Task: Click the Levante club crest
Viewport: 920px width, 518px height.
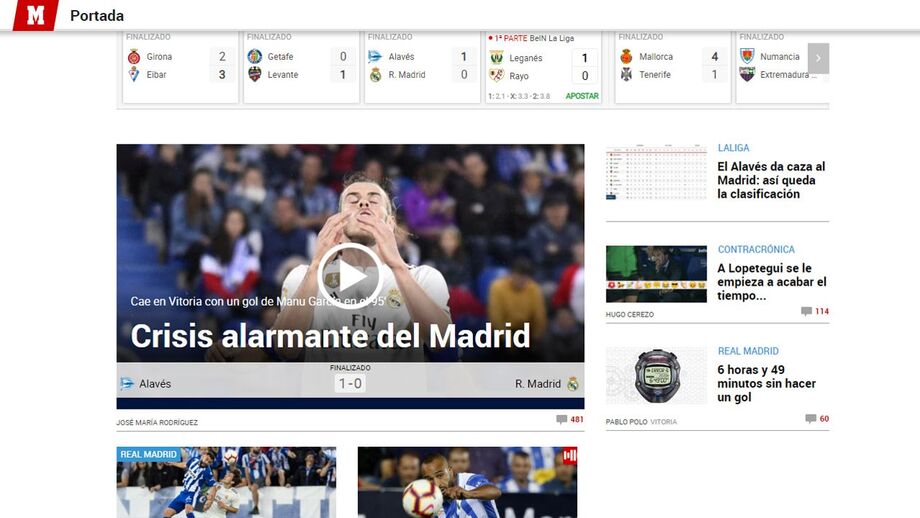Action: (x=255, y=75)
